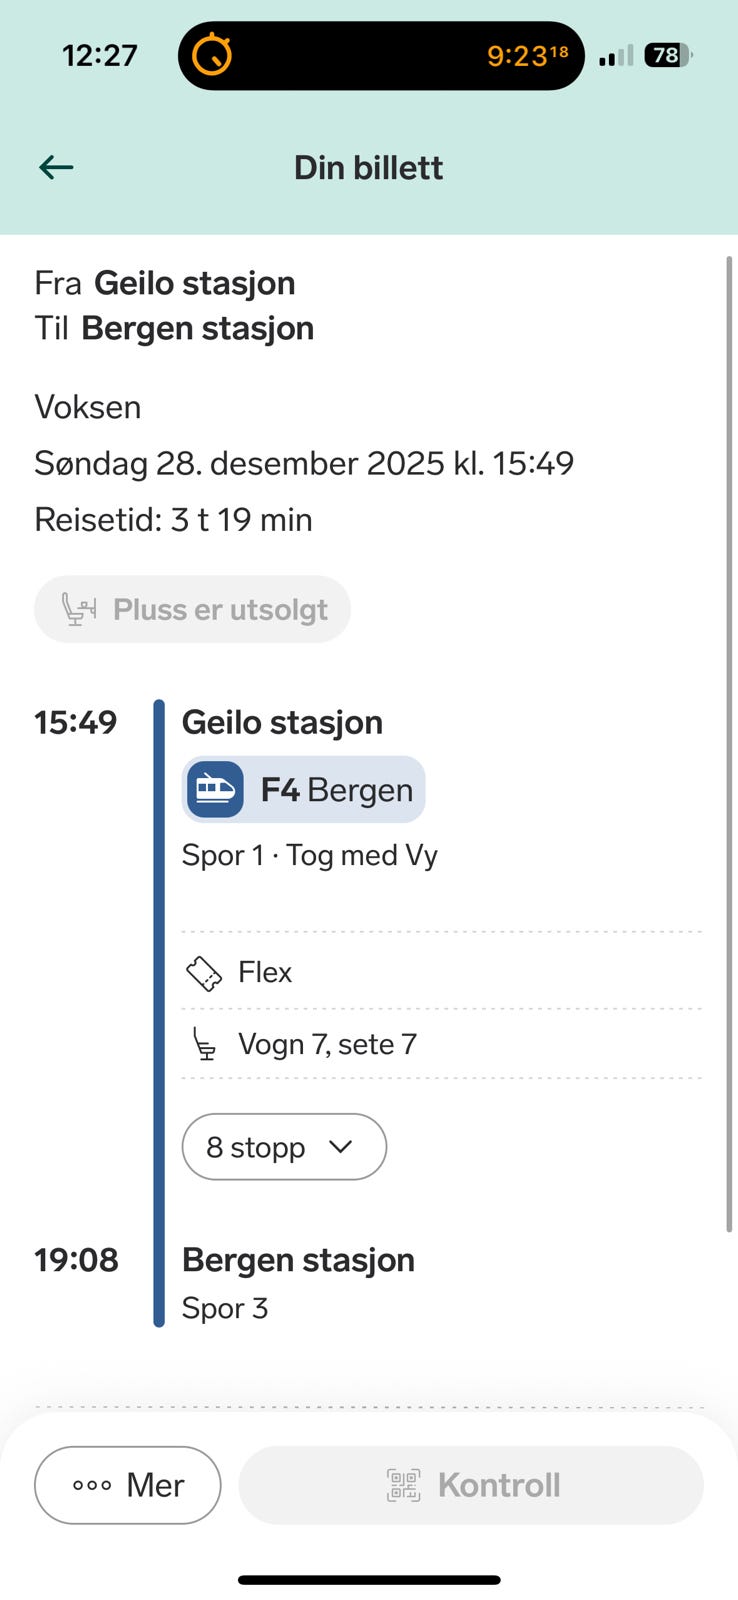Tap the chevron arrow next to 8 stopp
The height and width of the screenshot is (1600, 738).
pyautogui.click(x=341, y=1146)
